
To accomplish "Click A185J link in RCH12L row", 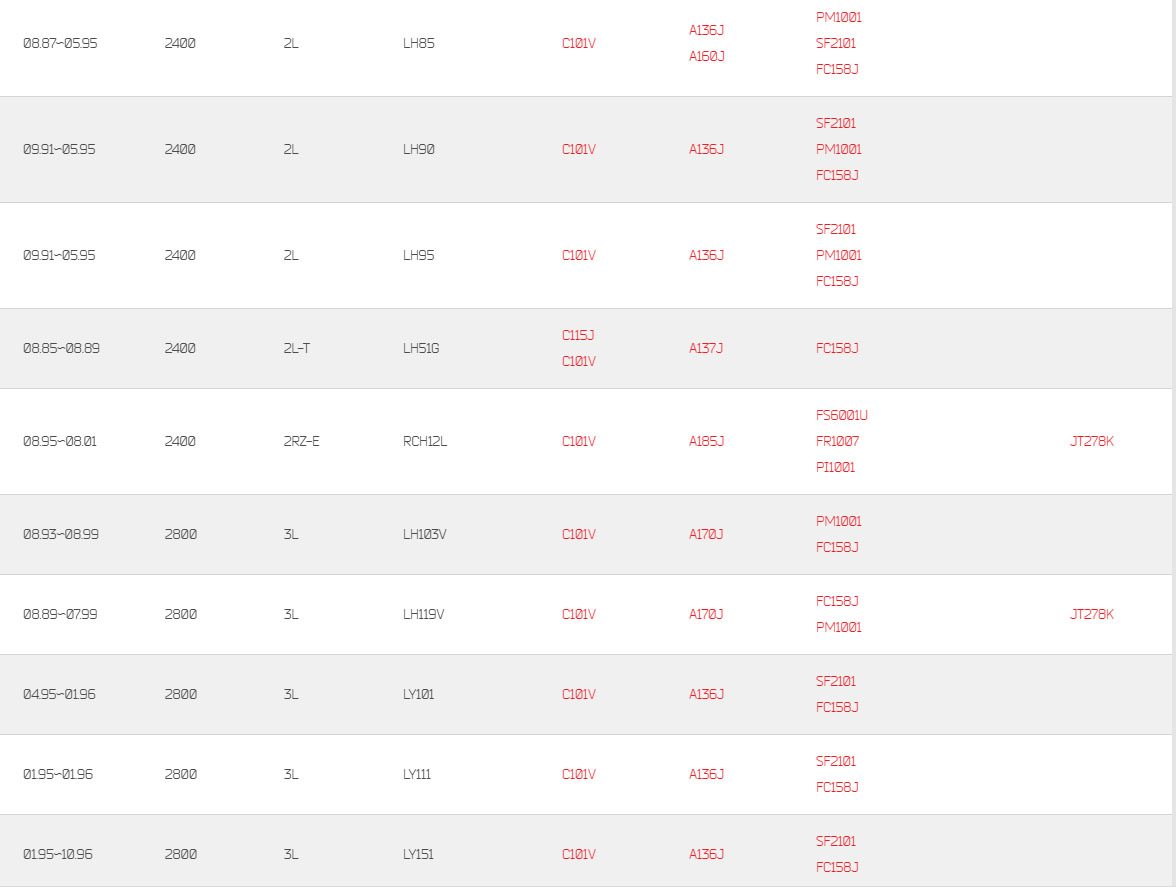I will tap(706, 442).
